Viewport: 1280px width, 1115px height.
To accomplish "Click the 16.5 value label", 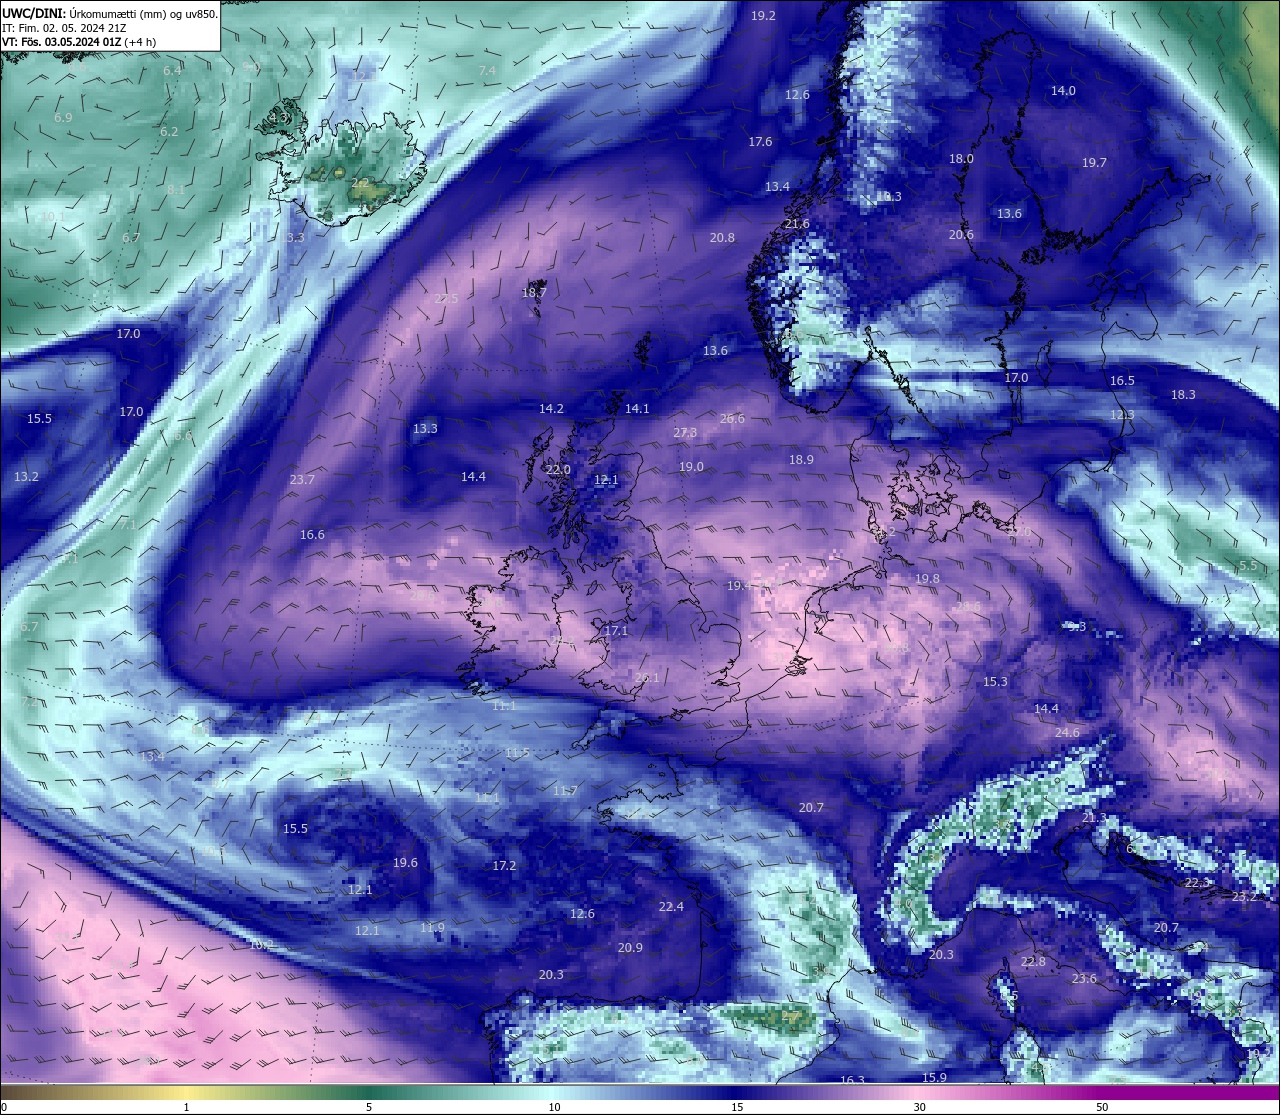I will 1122,381.
